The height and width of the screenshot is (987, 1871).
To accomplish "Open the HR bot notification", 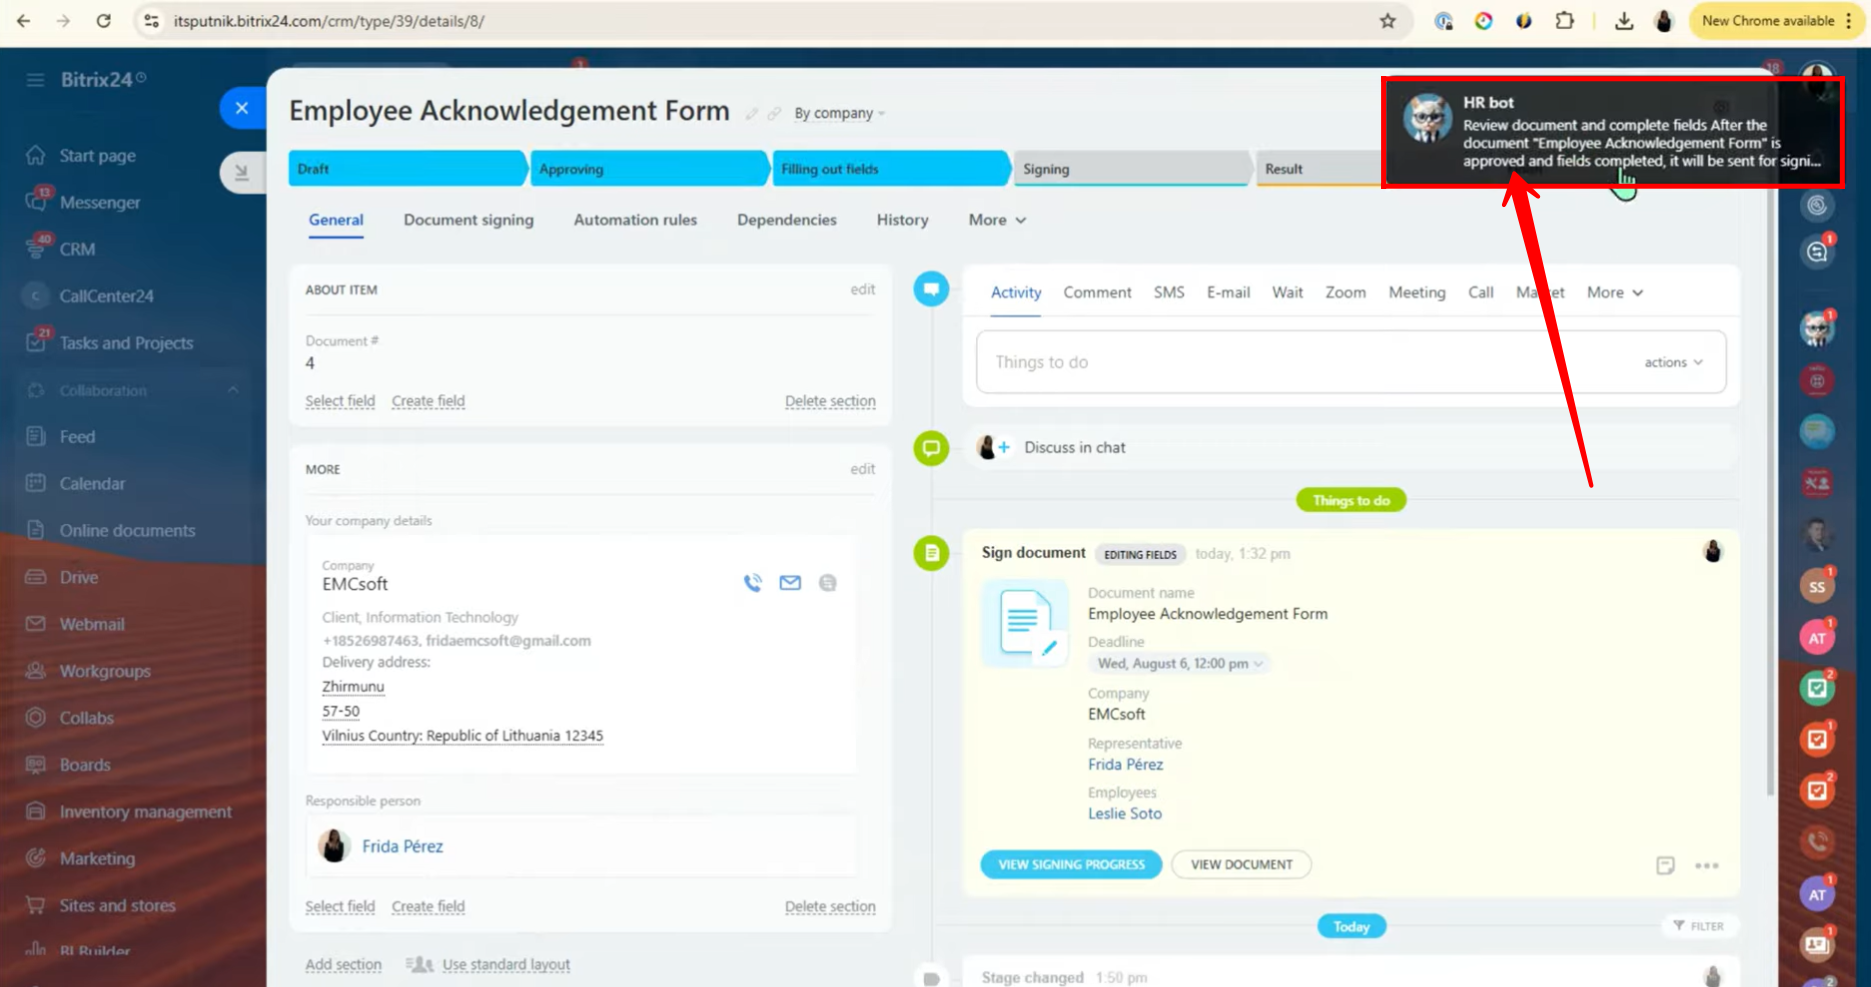I will point(1612,132).
